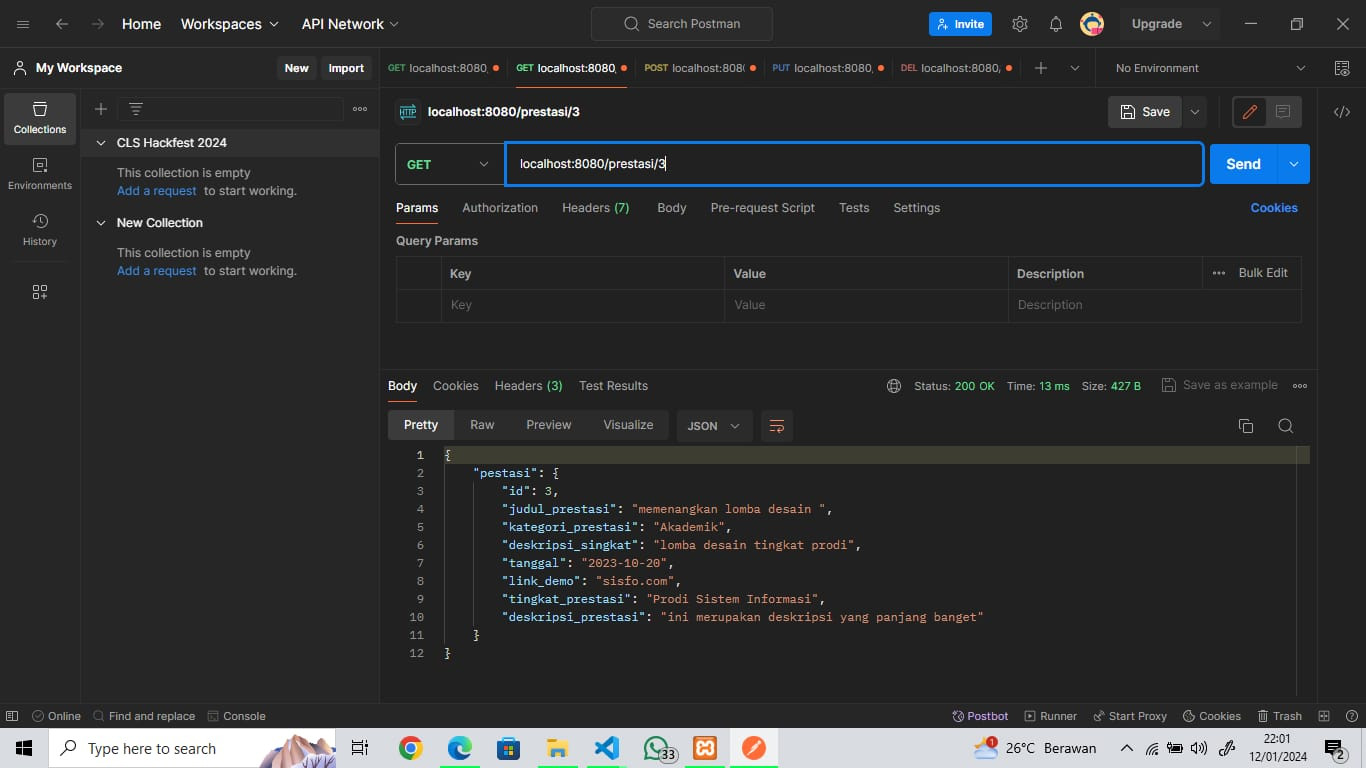1366x768 pixels.
Task: Copy the response body using copy icon
Action: tap(1246, 426)
